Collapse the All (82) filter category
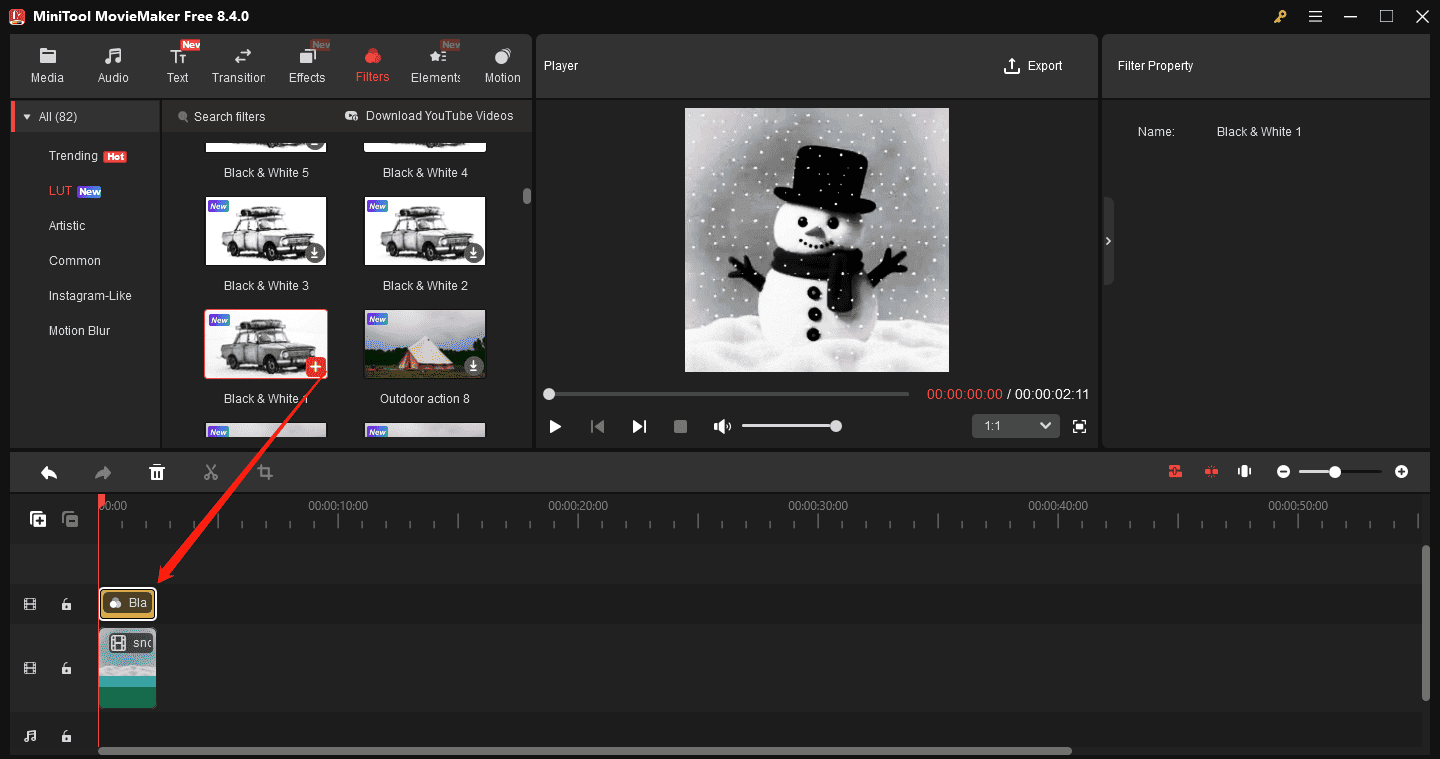Screen dimensions: 1440x759 click(27, 115)
